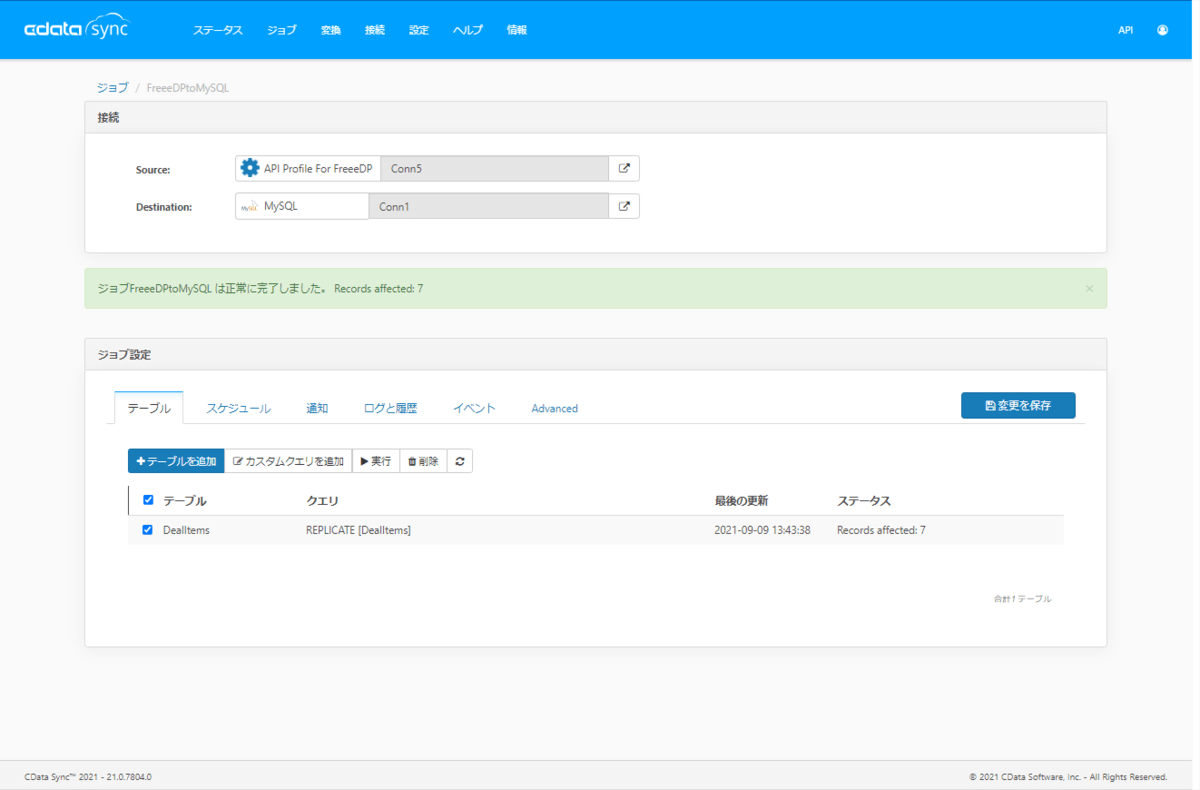This screenshot has height=790, width=1200.
Task: Uncheck the DealItems table checkbox
Action: pos(148,530)
